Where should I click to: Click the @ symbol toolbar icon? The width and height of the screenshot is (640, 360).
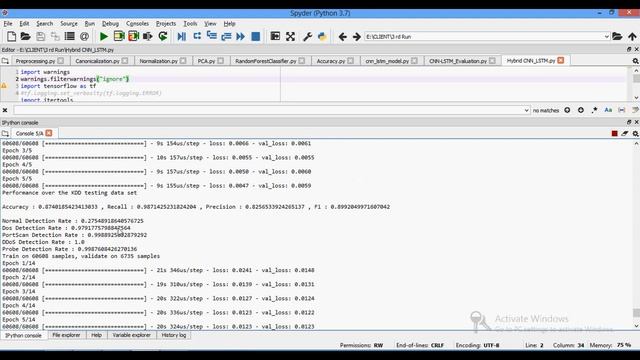tap(84, 36)
